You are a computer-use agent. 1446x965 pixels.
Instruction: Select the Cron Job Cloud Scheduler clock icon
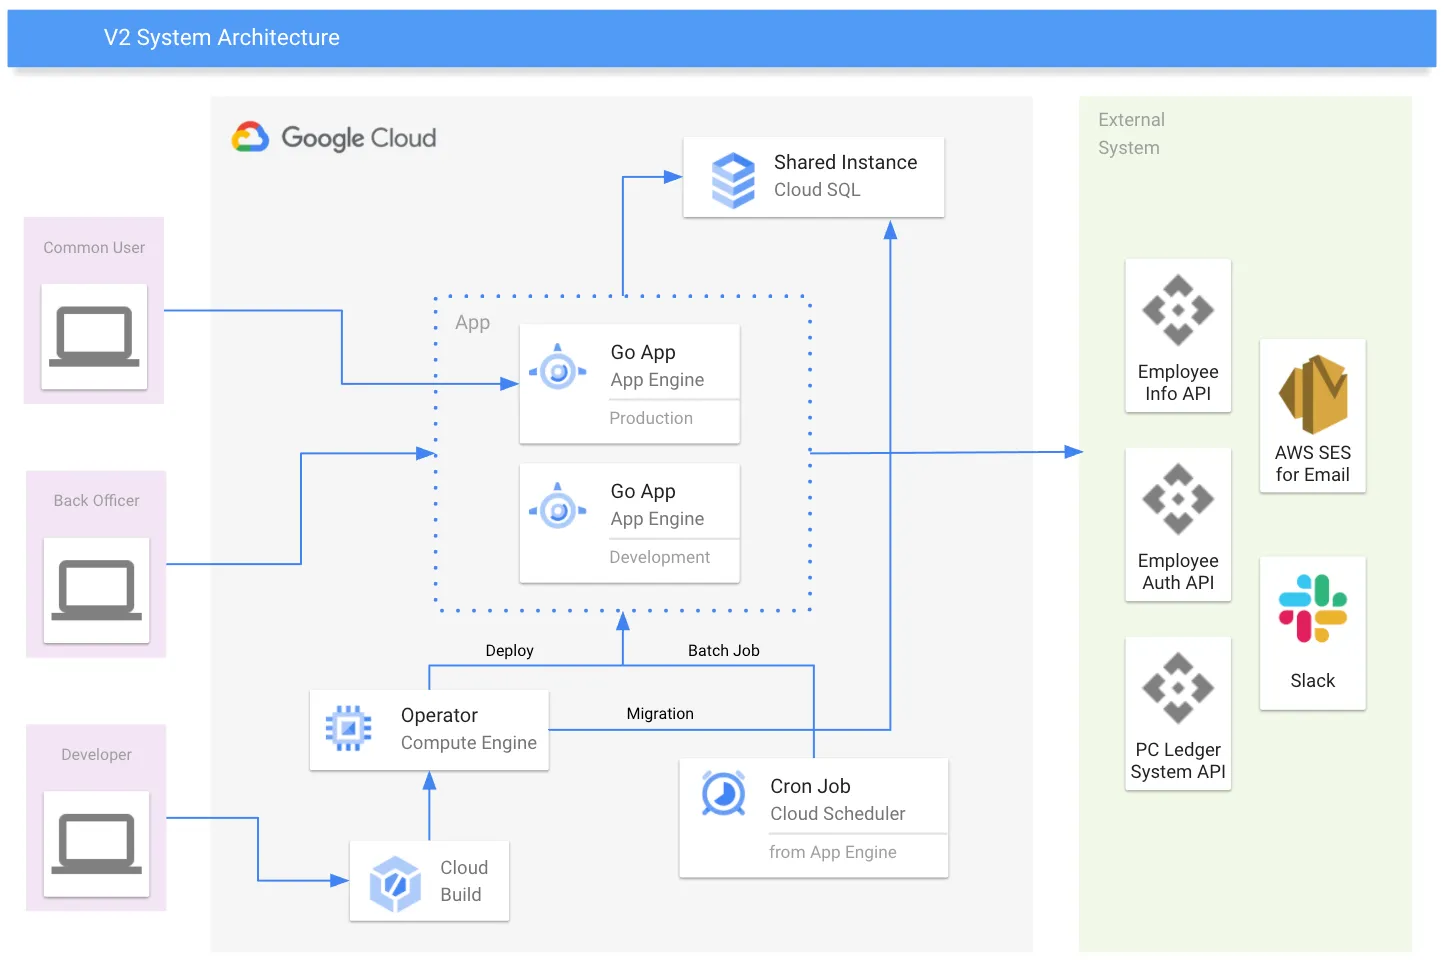tap(723, 795)
